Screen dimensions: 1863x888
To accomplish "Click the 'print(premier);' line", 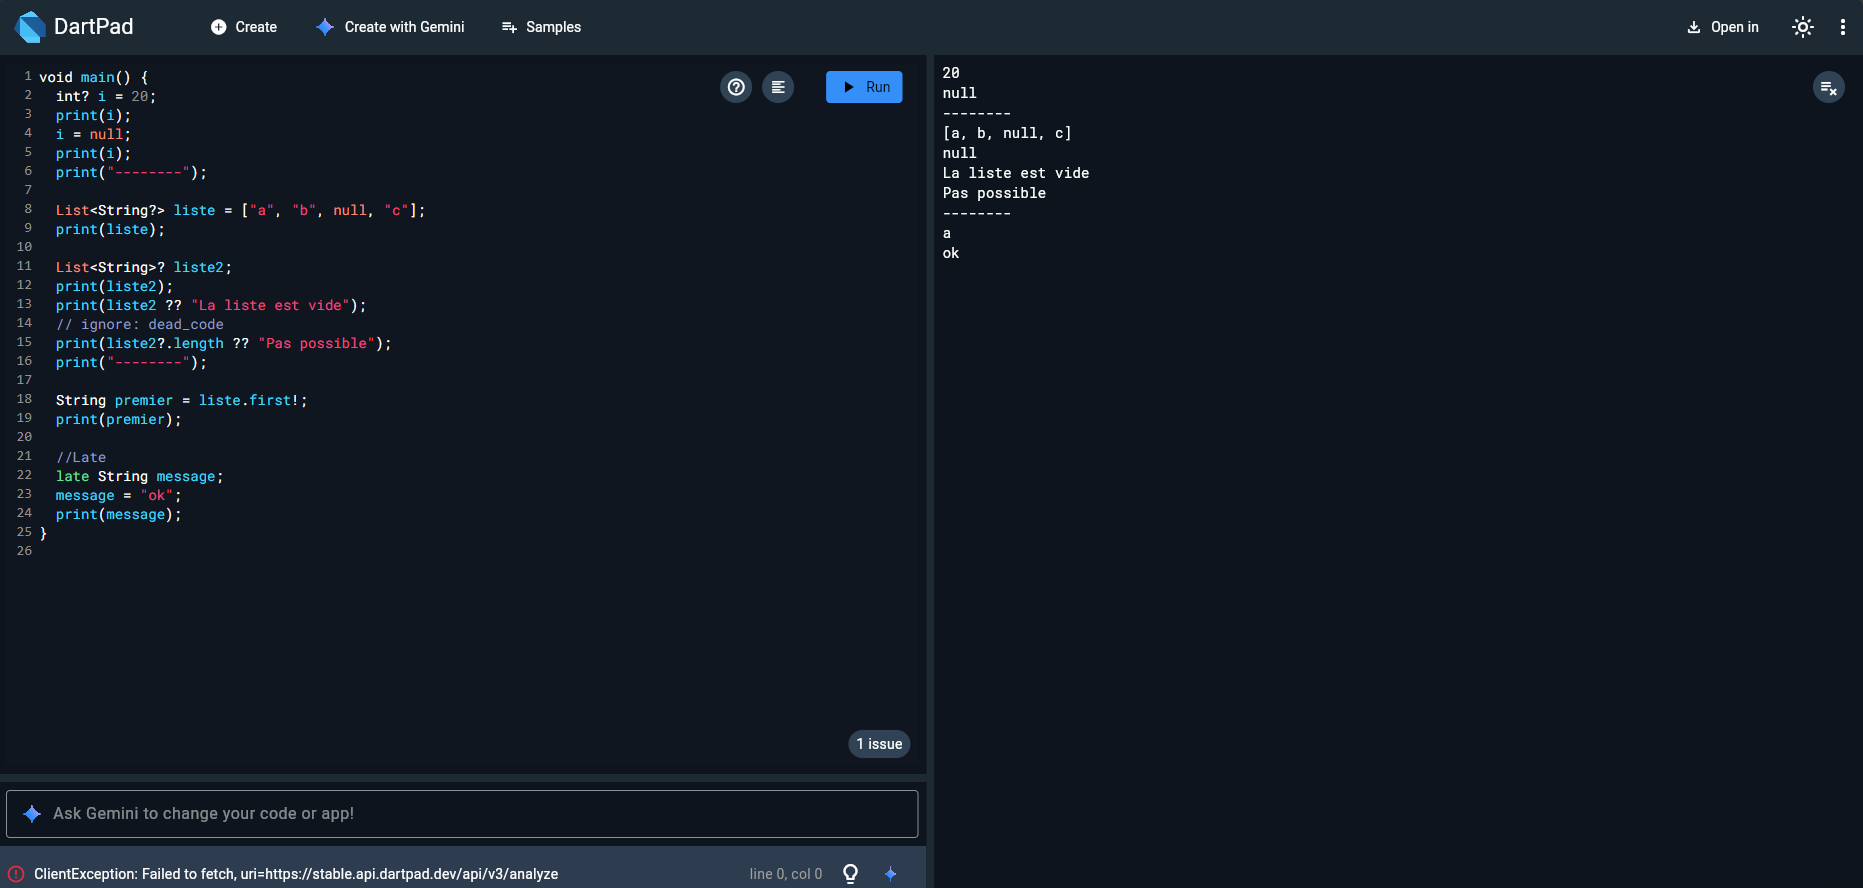I will [x=119, y=419].
